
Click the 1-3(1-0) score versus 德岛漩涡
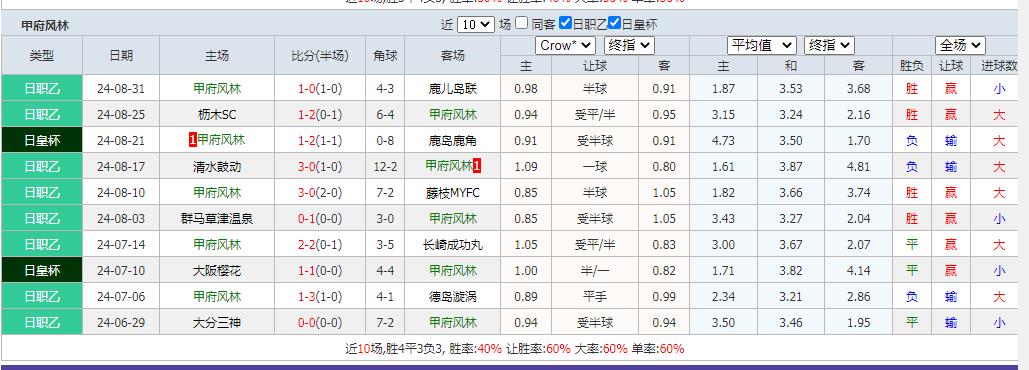[320, 297]
